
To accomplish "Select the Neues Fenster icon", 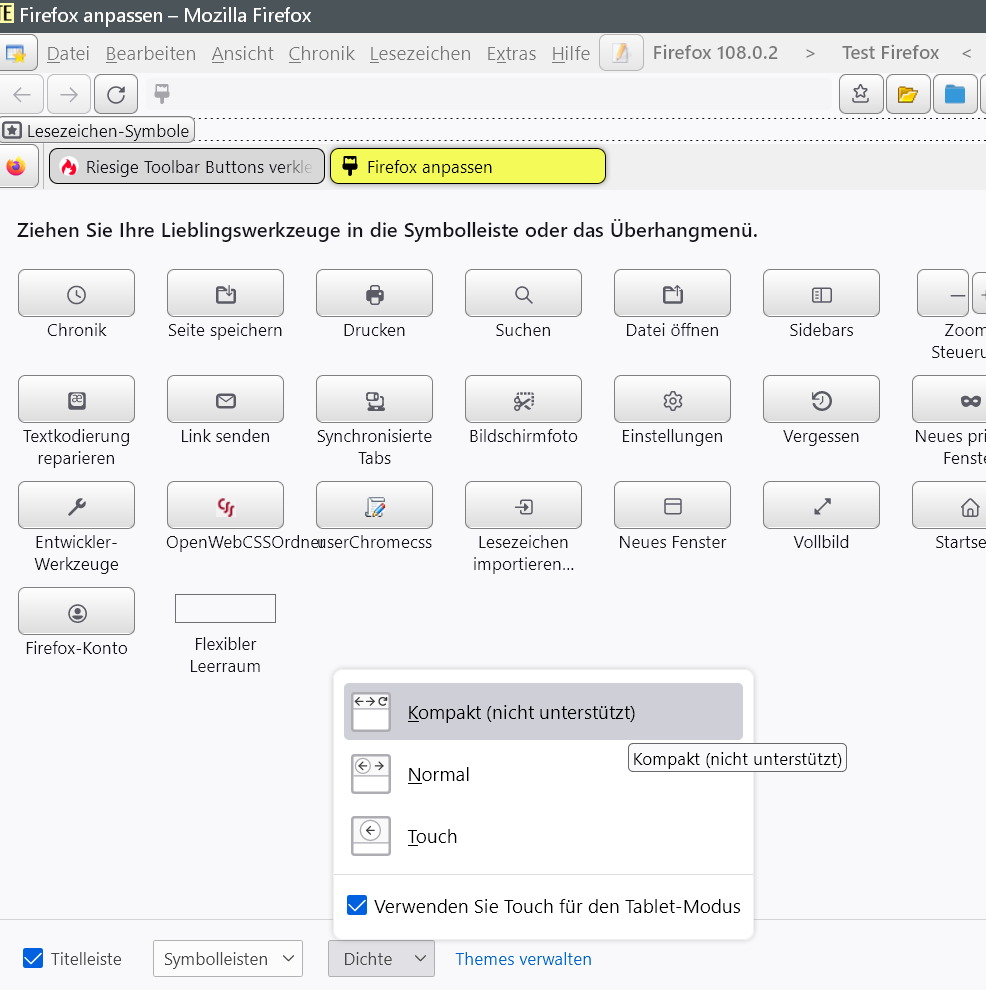I will click(672, 506).
